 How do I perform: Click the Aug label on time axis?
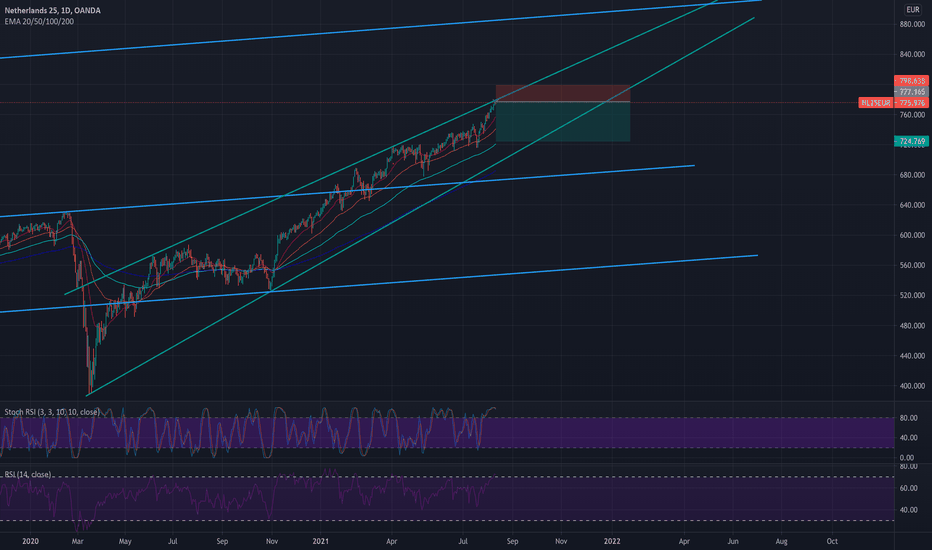[782, 542]
